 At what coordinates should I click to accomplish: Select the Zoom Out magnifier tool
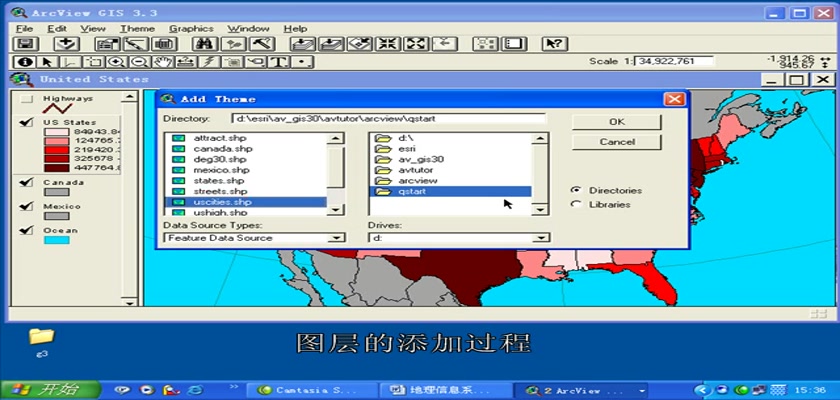(139, 62)
